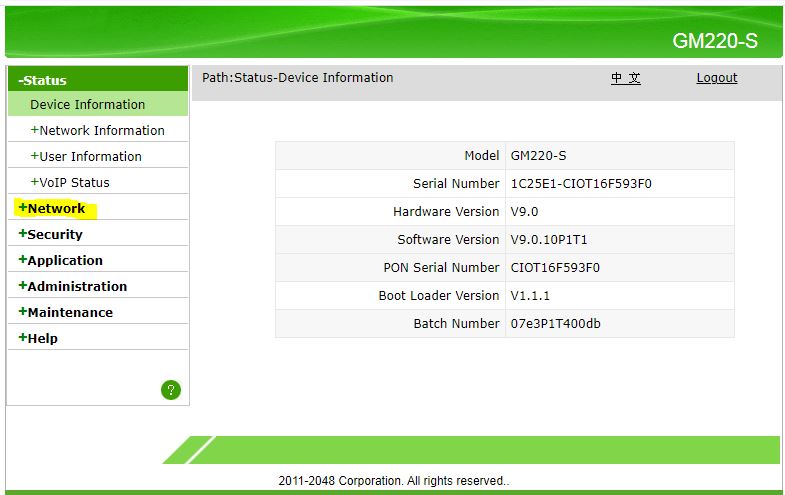This screenshot has height=495, width=785.
Task: Switch language with the 中文 link
Action: pyautogui.click(x=626, y=78)
